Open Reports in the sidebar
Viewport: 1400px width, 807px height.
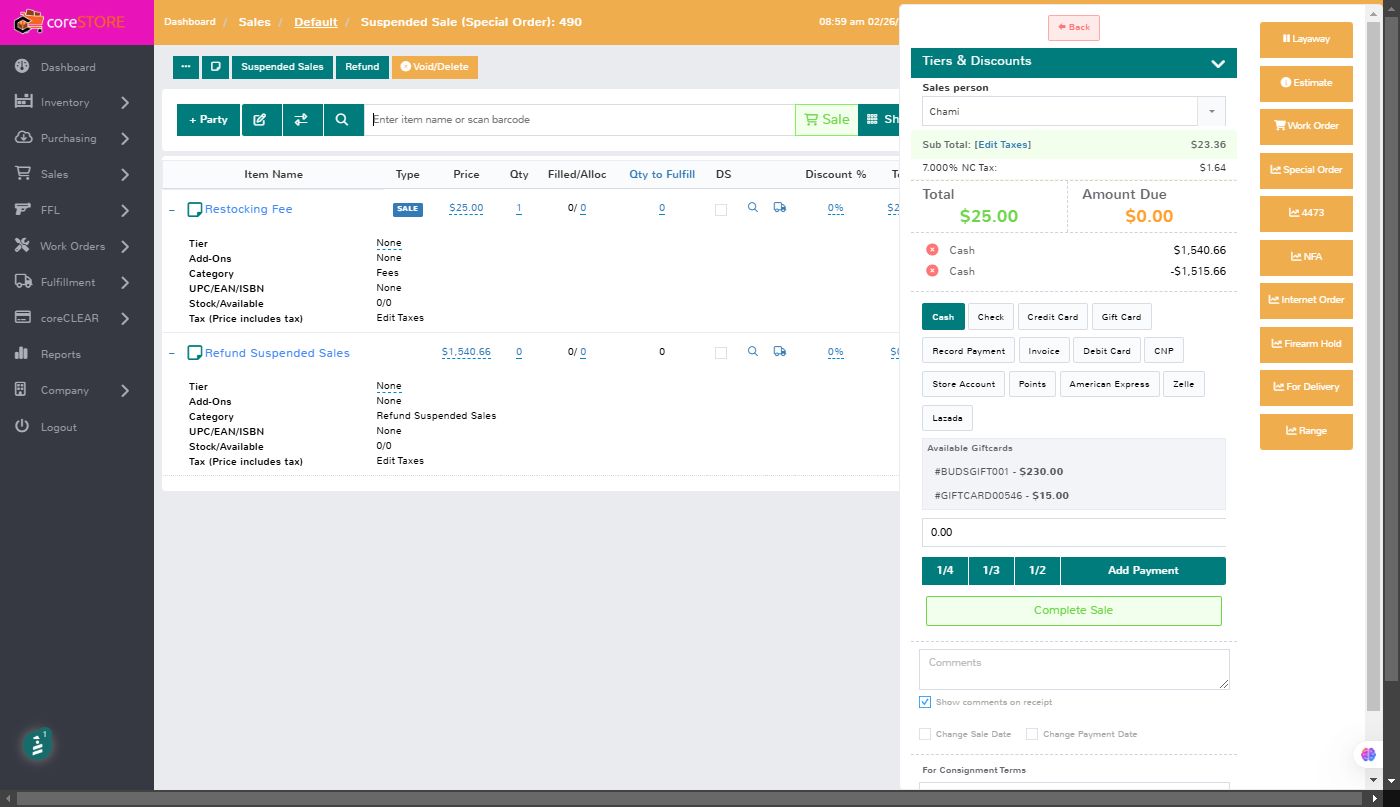pos(61,354)
